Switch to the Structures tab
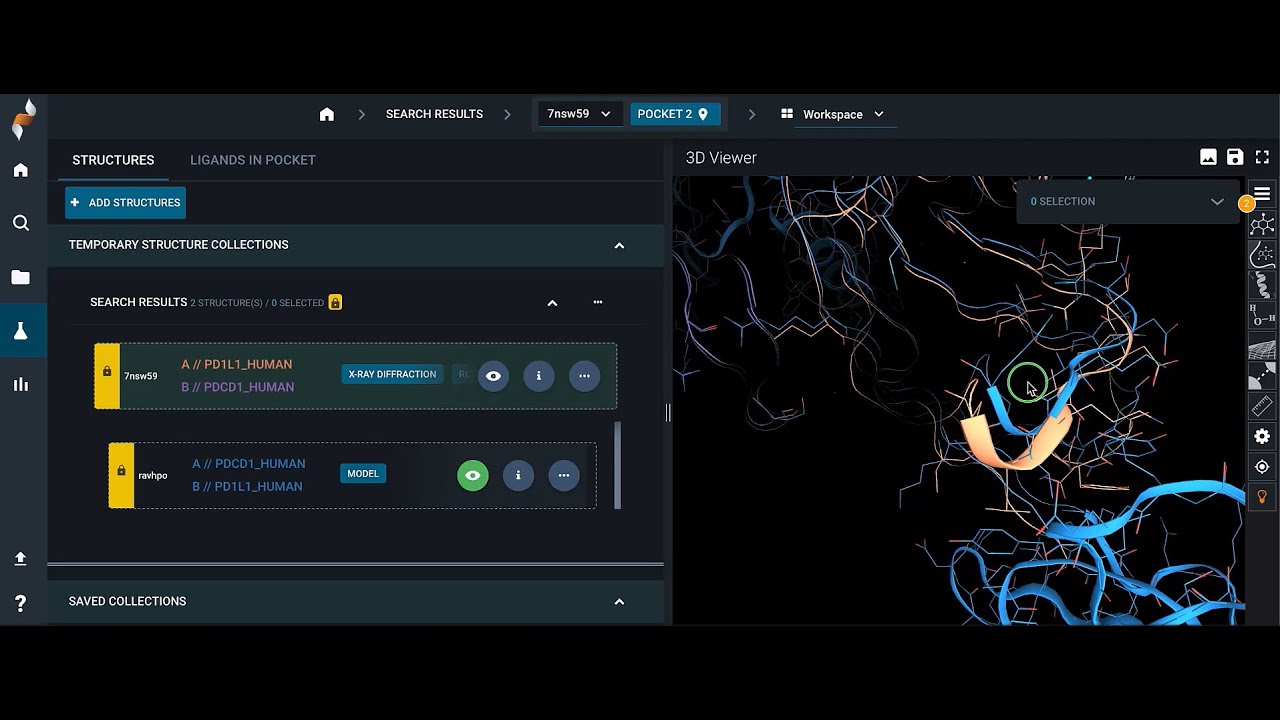Screen dimensions: 1280x720 coord(113,160)
